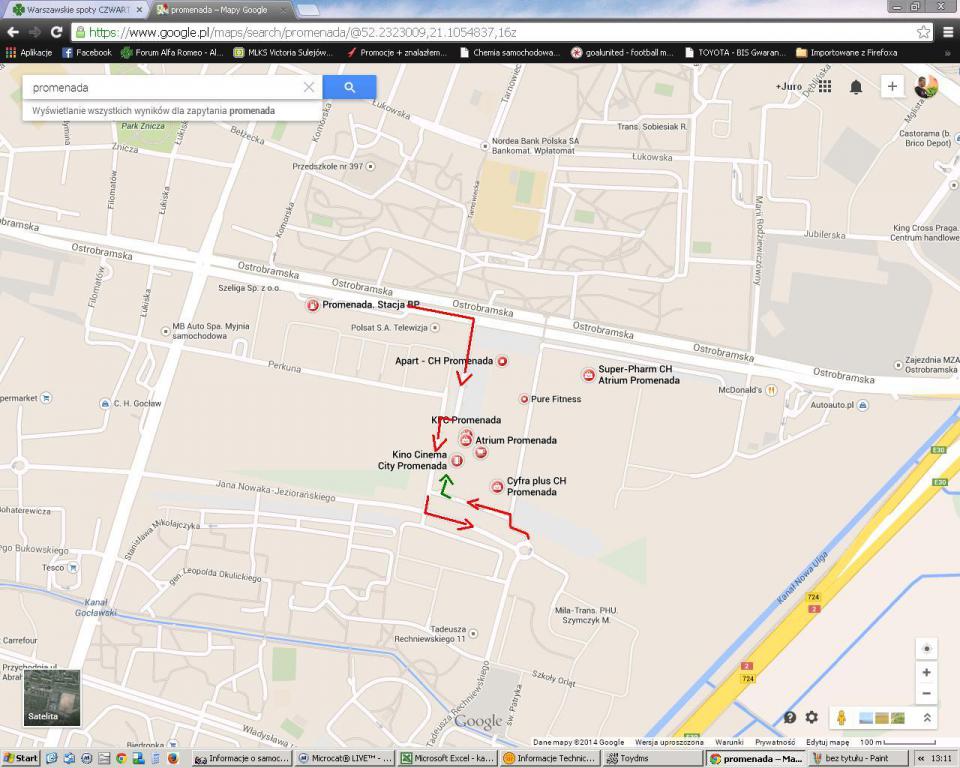Image resolution: width=960 pixels, height=768 pixels.
Task: Click the McDonald's restaurant marker
Action: coord(771,390)
